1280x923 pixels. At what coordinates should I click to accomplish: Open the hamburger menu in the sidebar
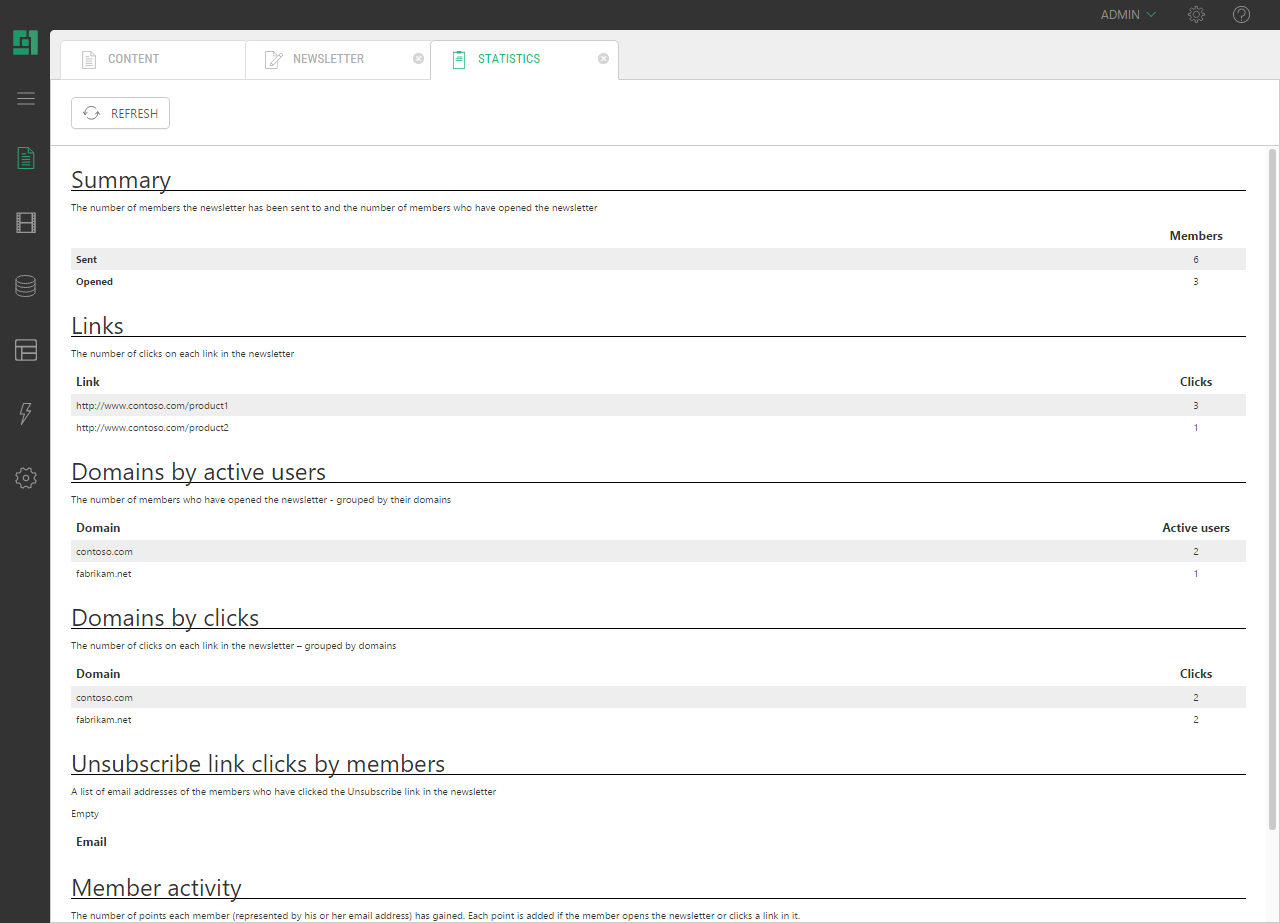click(x=26, y=98)
